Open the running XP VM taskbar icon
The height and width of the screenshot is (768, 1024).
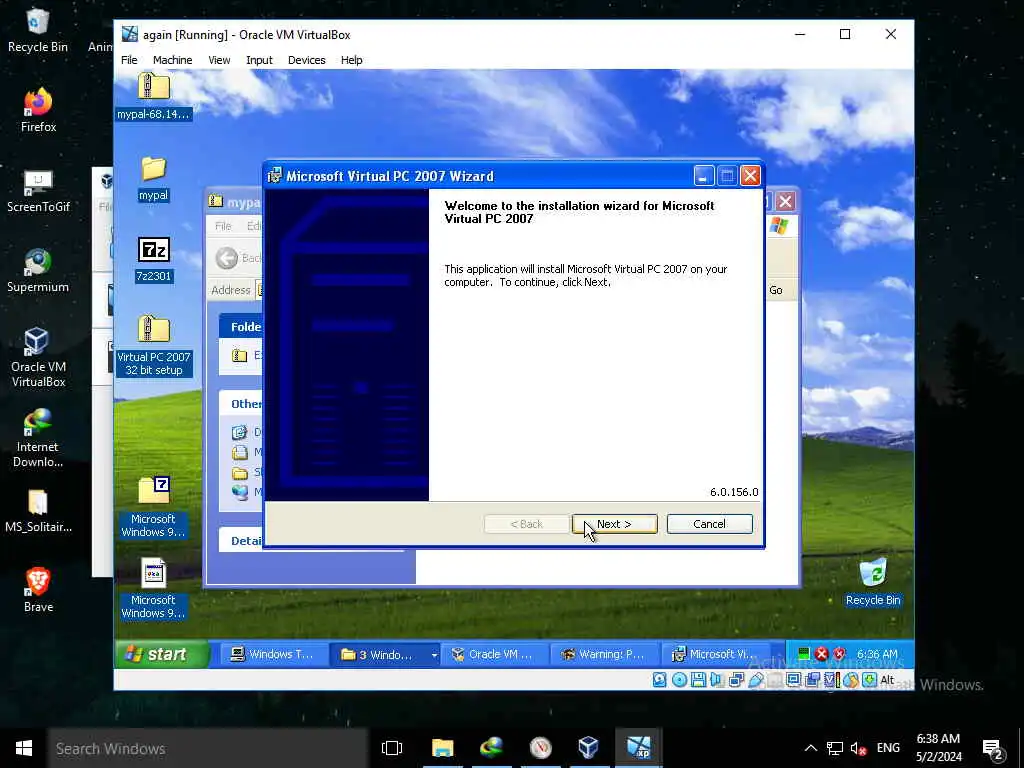tap(638, 748)
